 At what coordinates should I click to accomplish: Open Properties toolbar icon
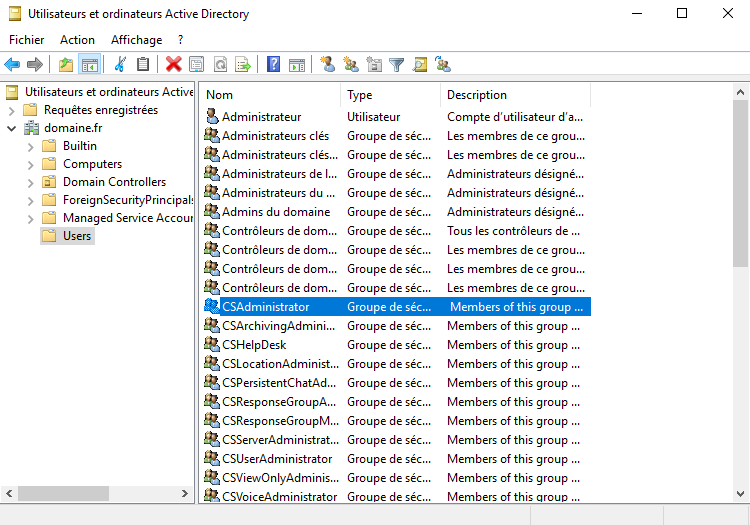click(x=197, y=64)
